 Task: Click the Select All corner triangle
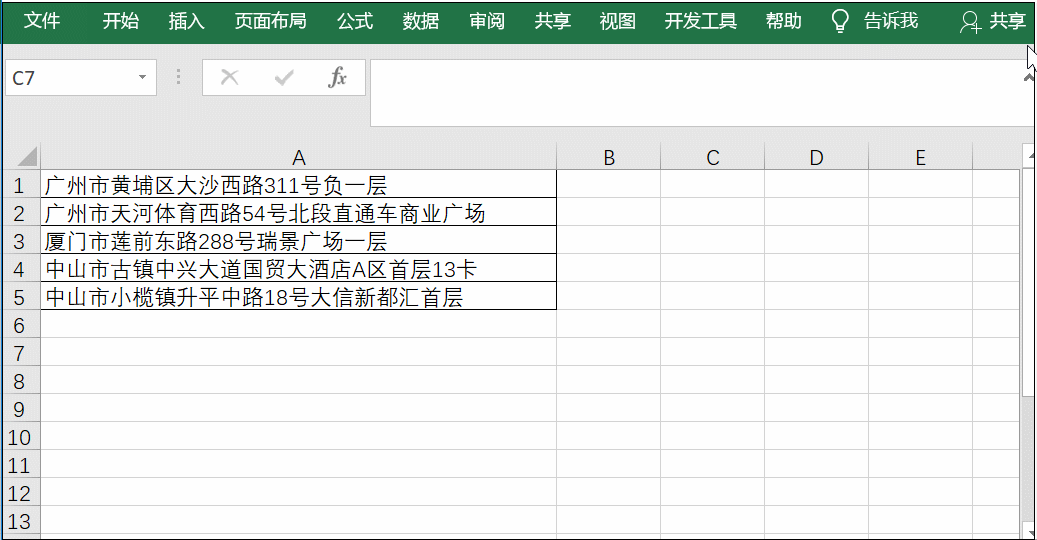pyautogui.click(x=27, y=157)
